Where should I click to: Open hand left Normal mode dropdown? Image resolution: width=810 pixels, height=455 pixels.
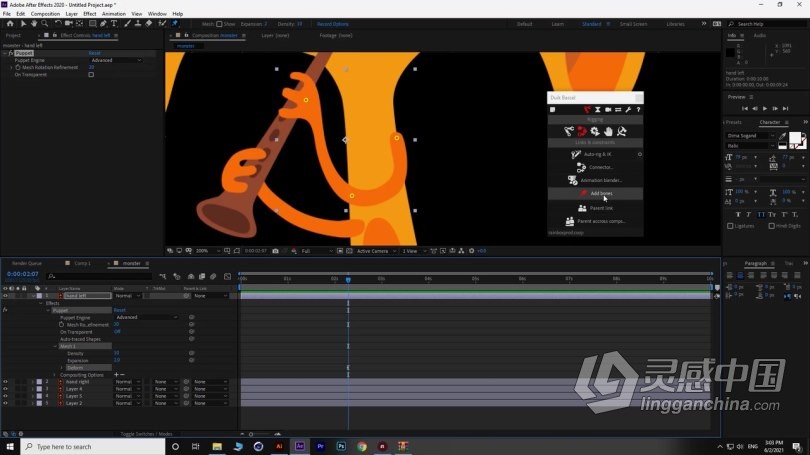(127, 296)
